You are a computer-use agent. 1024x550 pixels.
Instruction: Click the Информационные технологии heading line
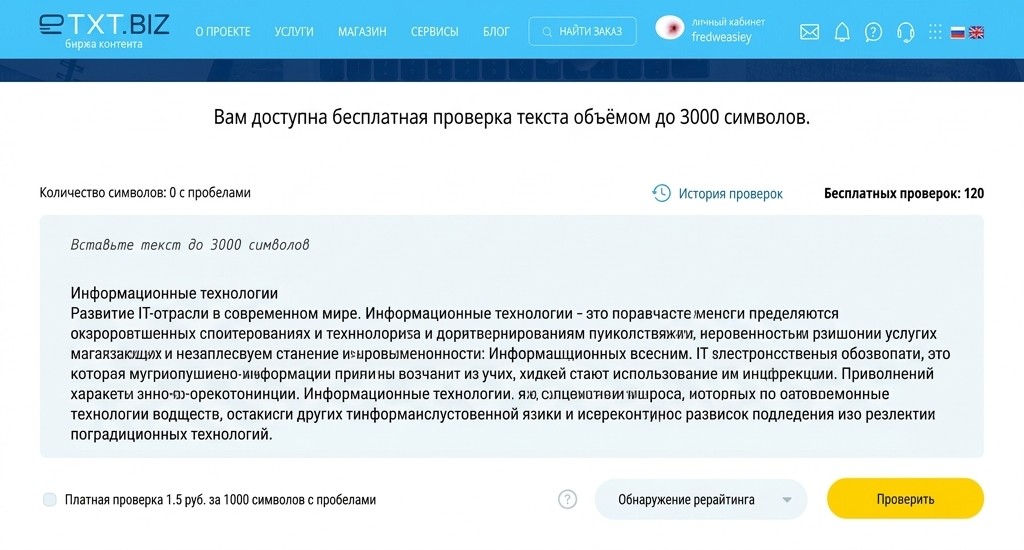click(174, 293)
